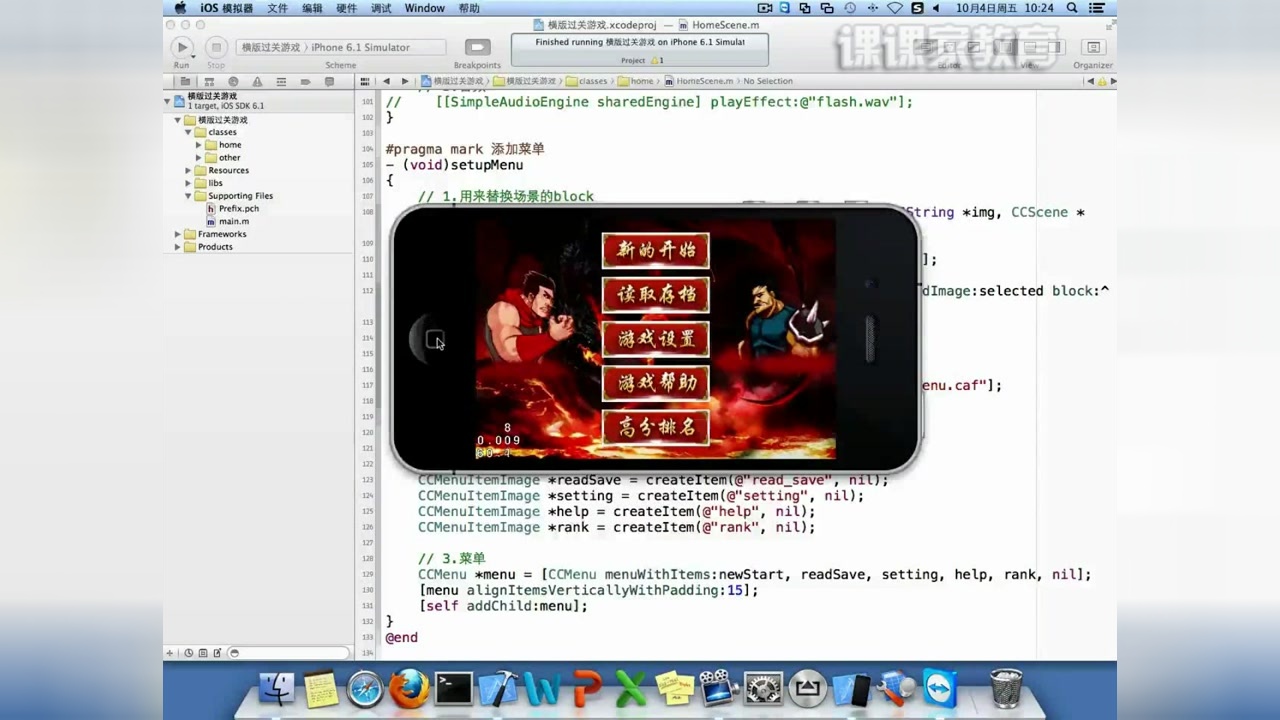The image size is (1280, 720).
Task: Go back with the jump bar left arrow
Action: (387, 81)
